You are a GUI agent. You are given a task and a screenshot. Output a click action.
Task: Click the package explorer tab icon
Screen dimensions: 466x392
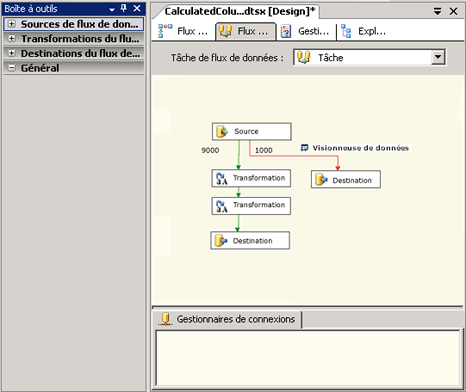point(346,31)
